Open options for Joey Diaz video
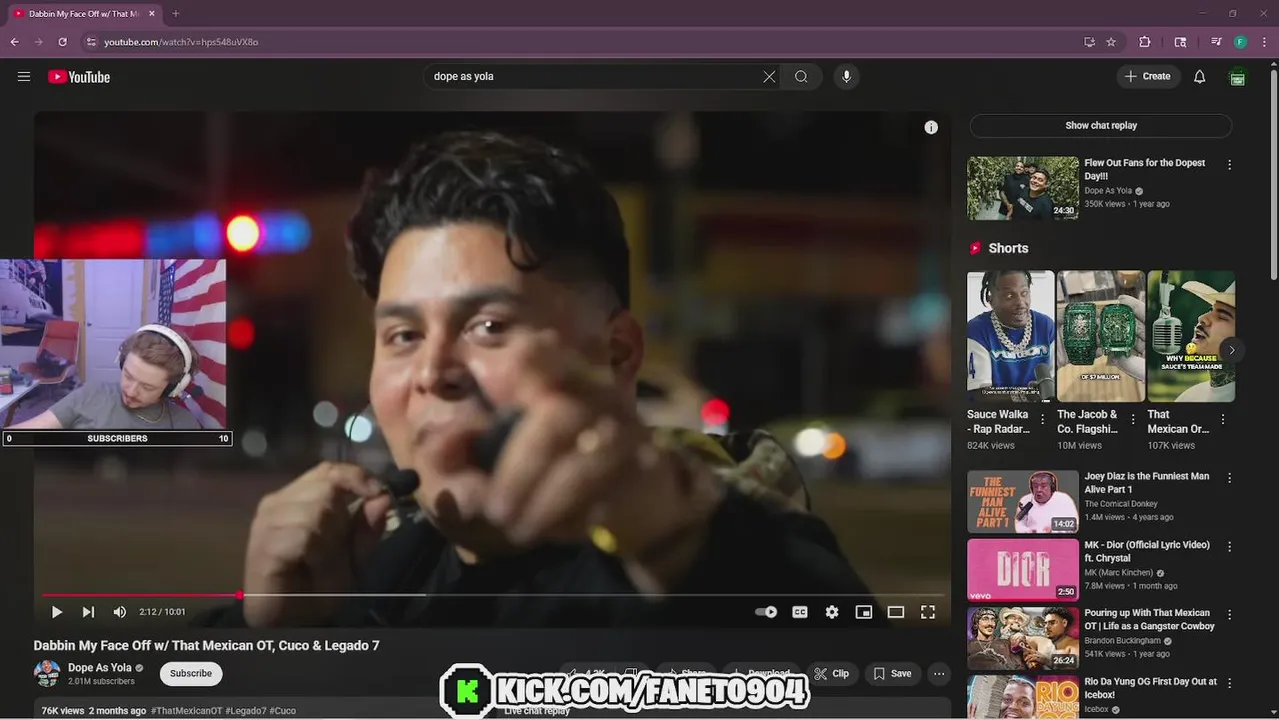The image size is (1279, 720). [1229, 478]
